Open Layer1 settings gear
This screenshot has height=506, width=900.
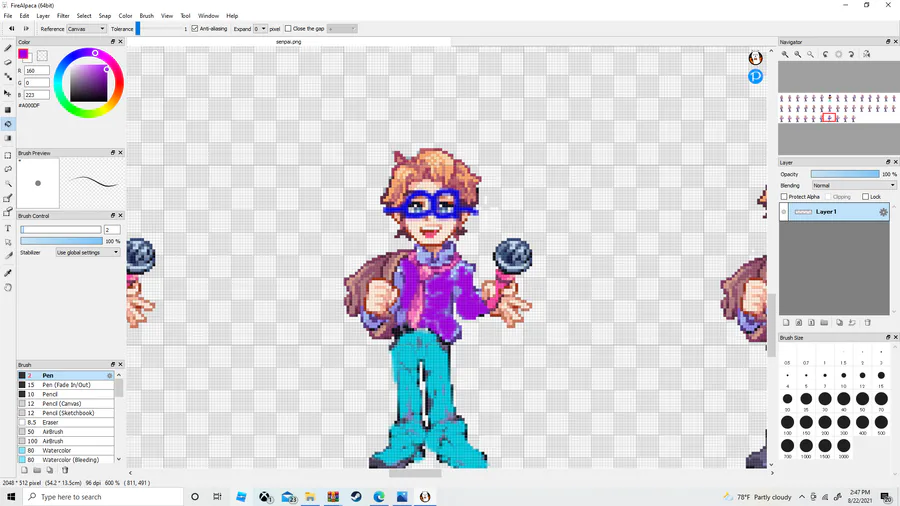883,212
